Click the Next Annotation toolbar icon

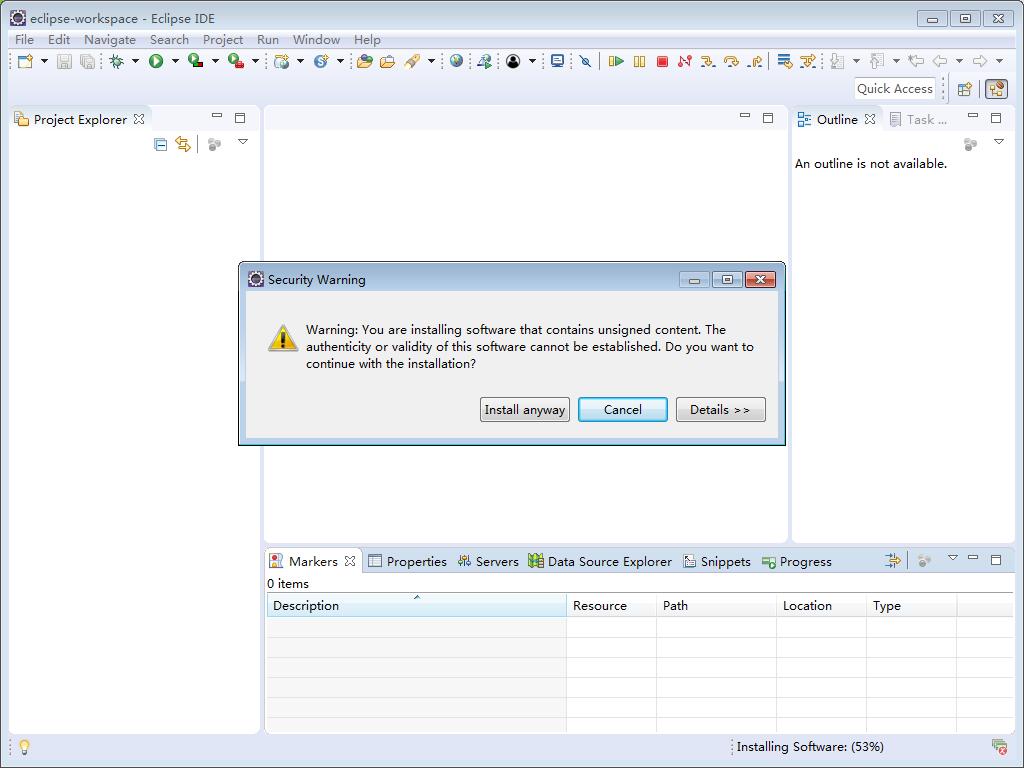(x=837, y=61)
